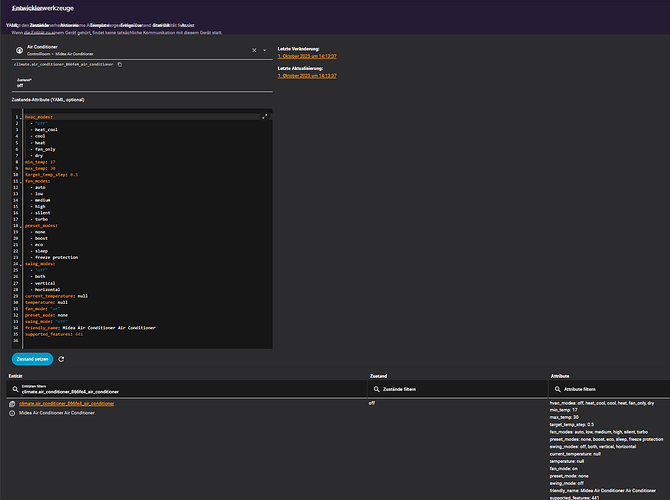Click the fan_only line in YAML editor

tap(45, 149)
